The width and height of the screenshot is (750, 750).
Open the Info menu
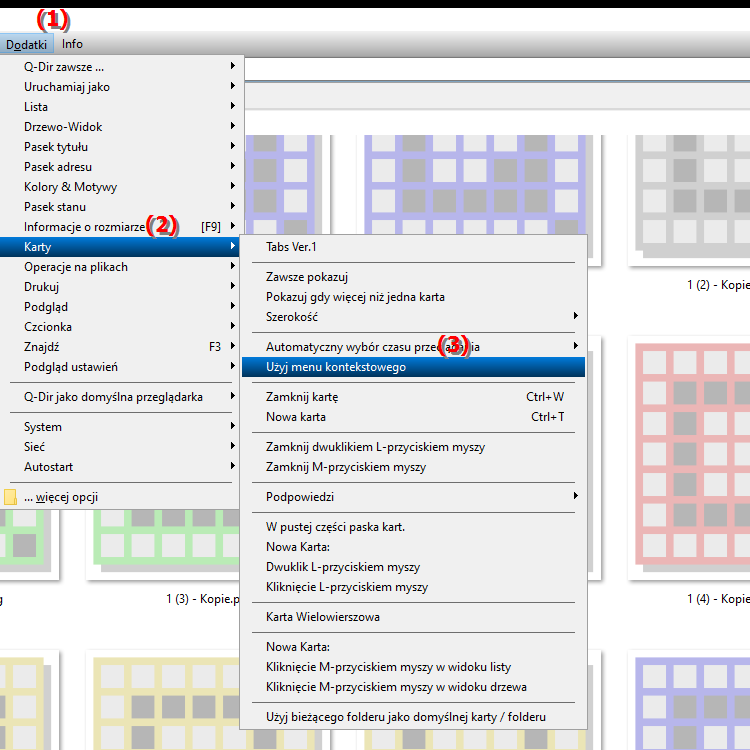pyautogui.click(x=72, y=44)
